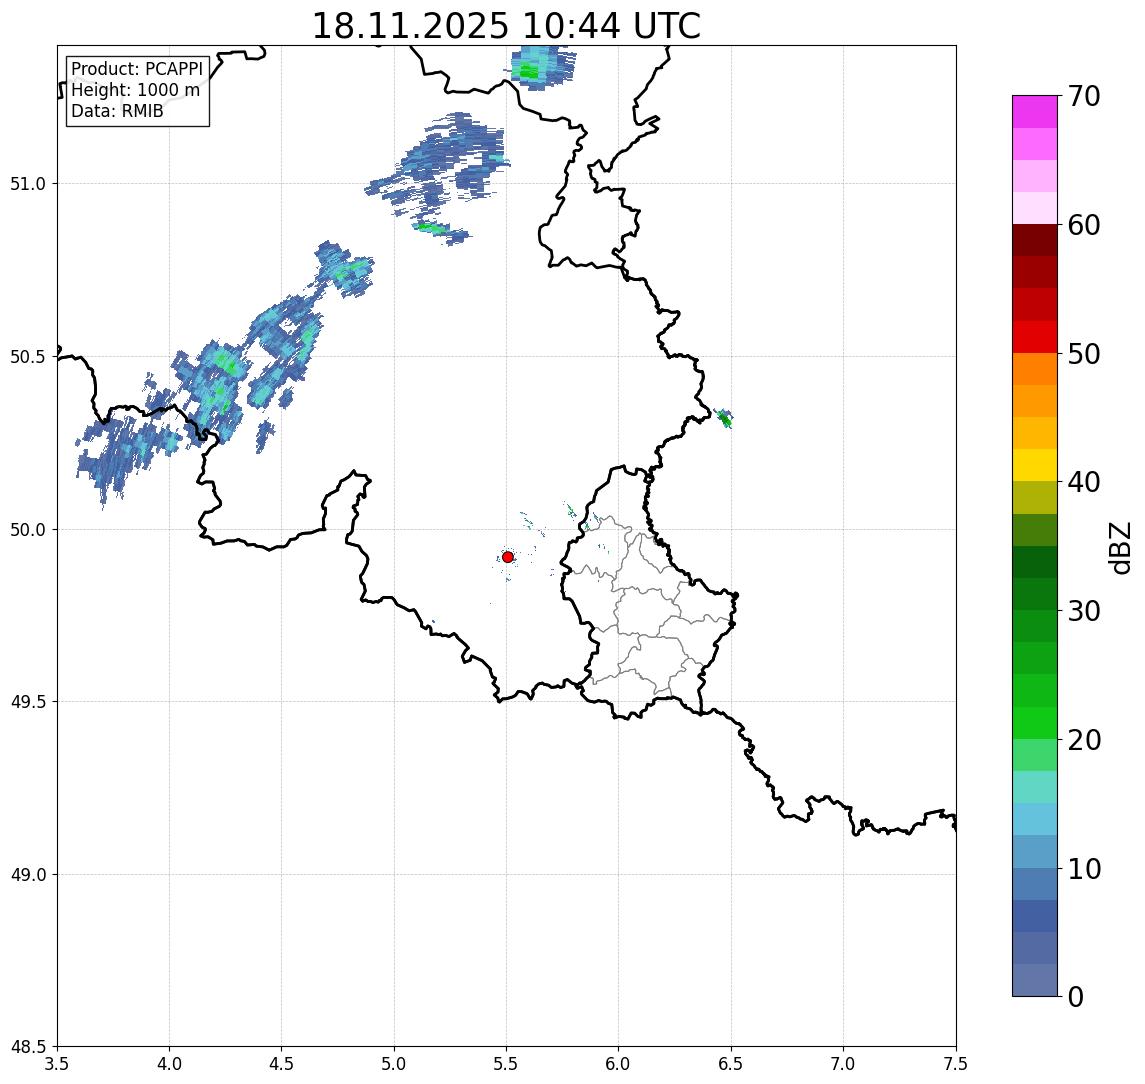Viewport: 1145px width, 1084px height.
Task: Click the colorbar tick label 40
Action: click(1084, 482)
